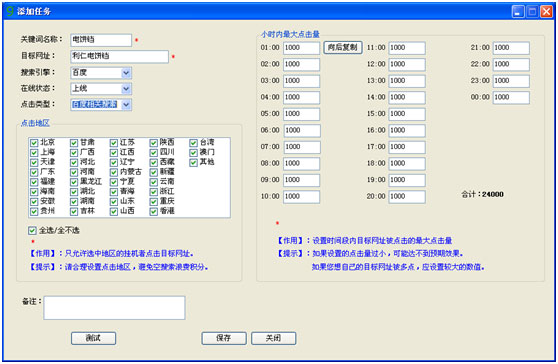Image resolution: width=558 pixels, height=364 pixels.
Task: Click the 备注 text box
Action: (114, 308)
